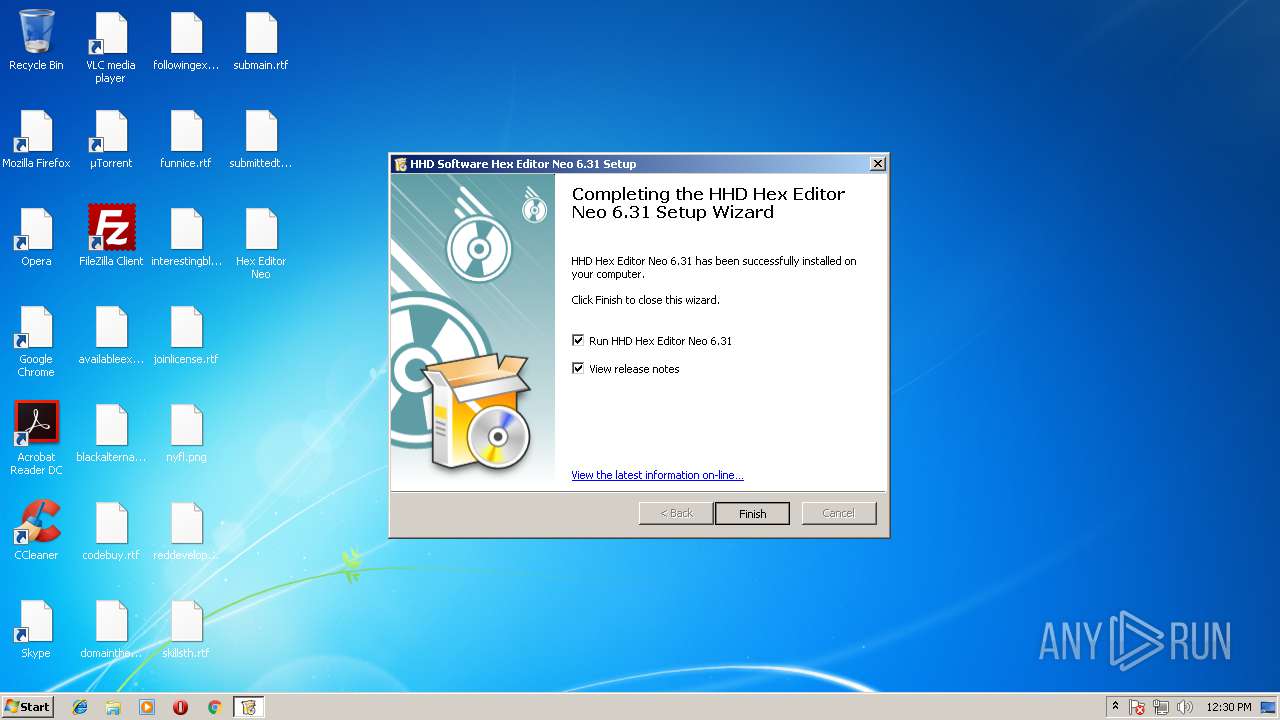The image size is (1280, 720).
Task: Select the submittedt... file icon
Action: [x=261, y=139]
